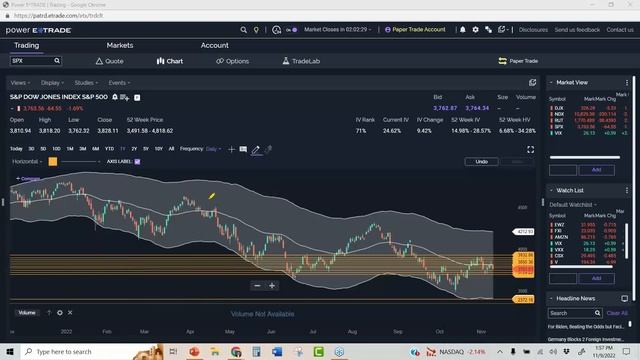Open the settings gear in top bar

pyautogui.click(x=476, y=30)
